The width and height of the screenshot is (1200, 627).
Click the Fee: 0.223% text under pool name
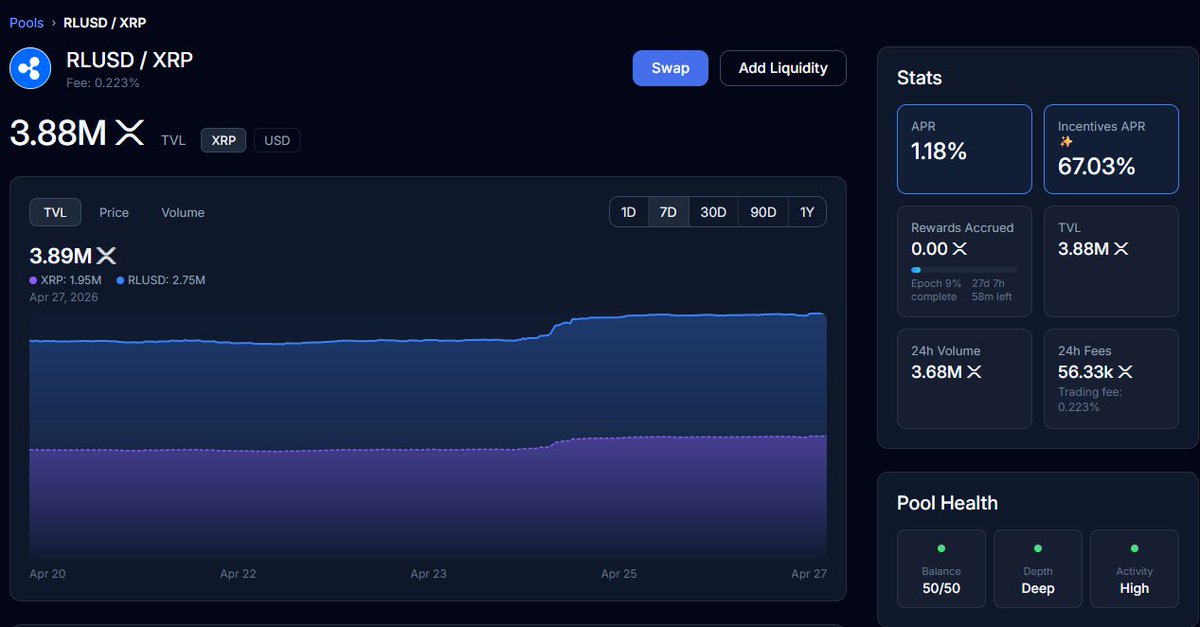[x=103, y=83]
